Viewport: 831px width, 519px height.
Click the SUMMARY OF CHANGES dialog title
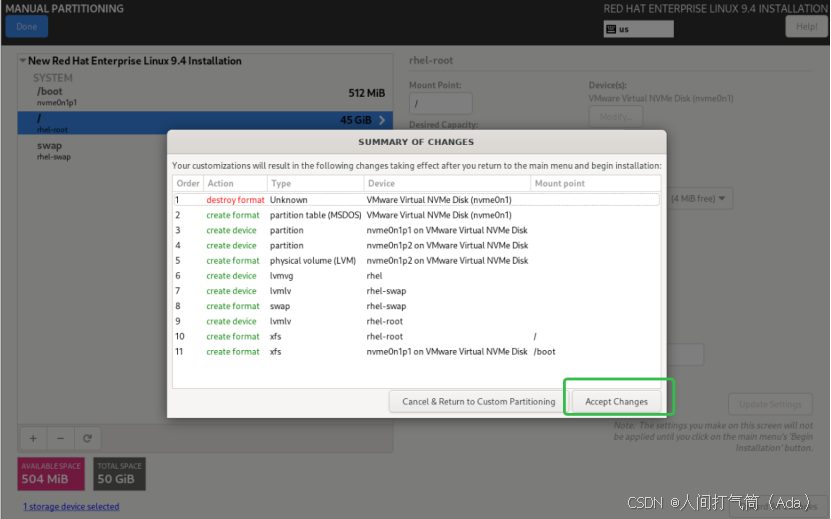[x=416, y=142]
